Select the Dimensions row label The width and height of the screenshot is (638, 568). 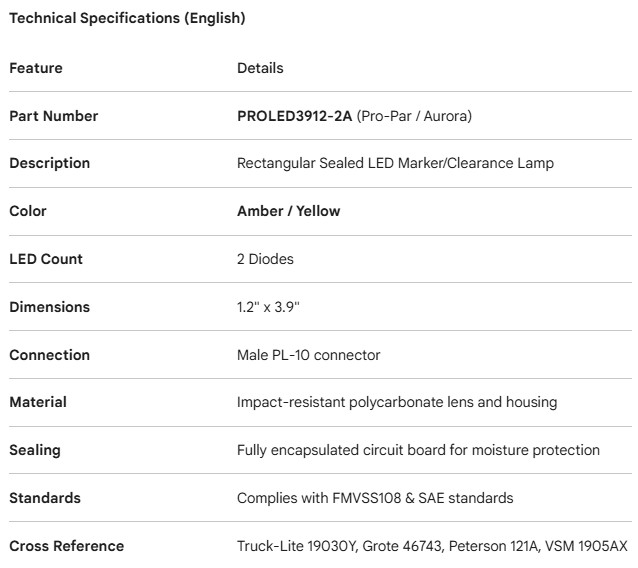pyautogui.click(x=49, y=307)
